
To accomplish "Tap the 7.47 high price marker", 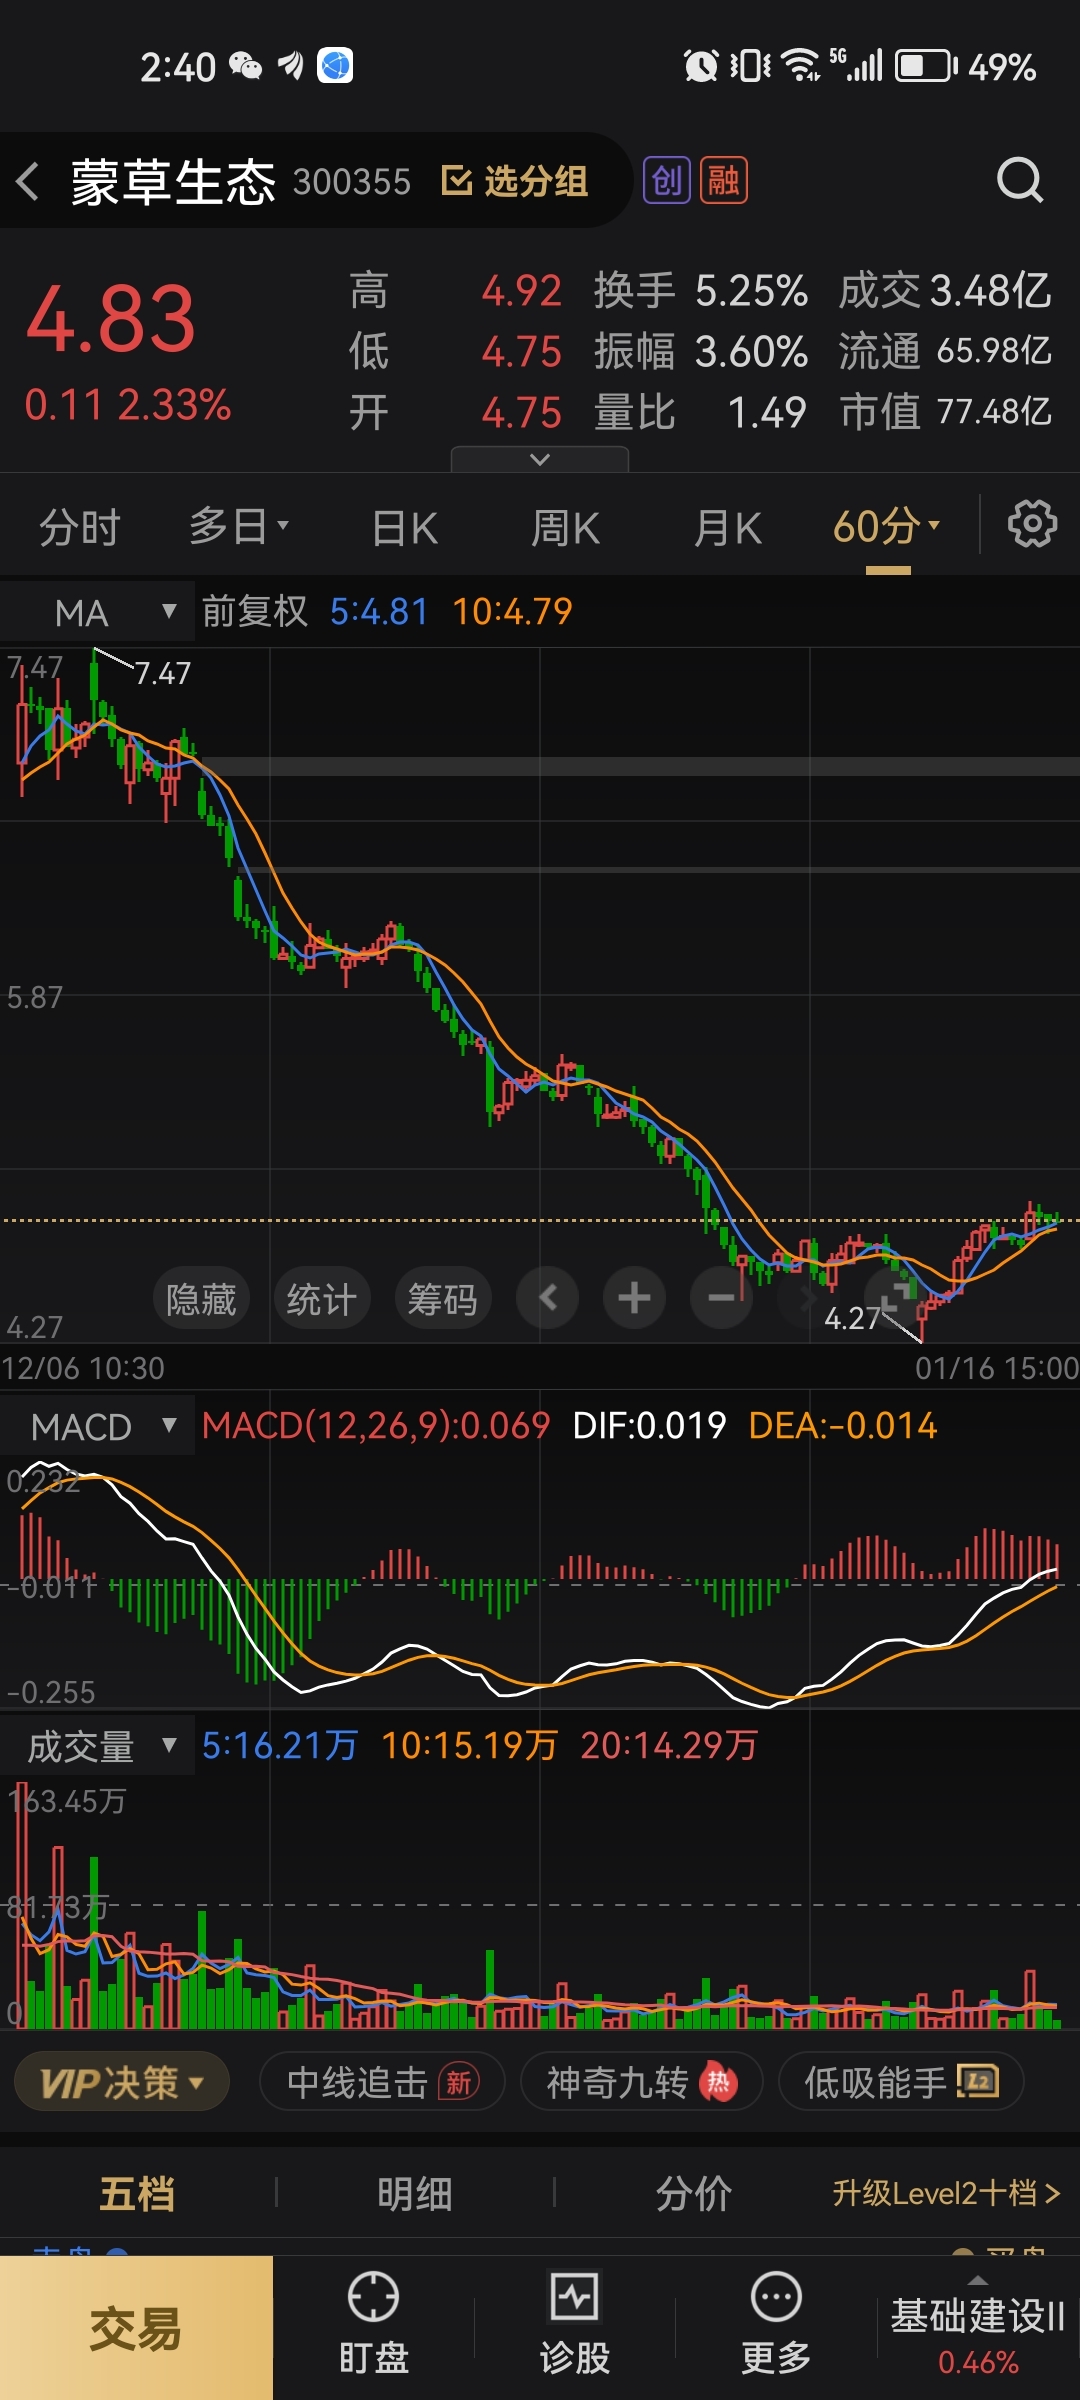I will point(162,673).
